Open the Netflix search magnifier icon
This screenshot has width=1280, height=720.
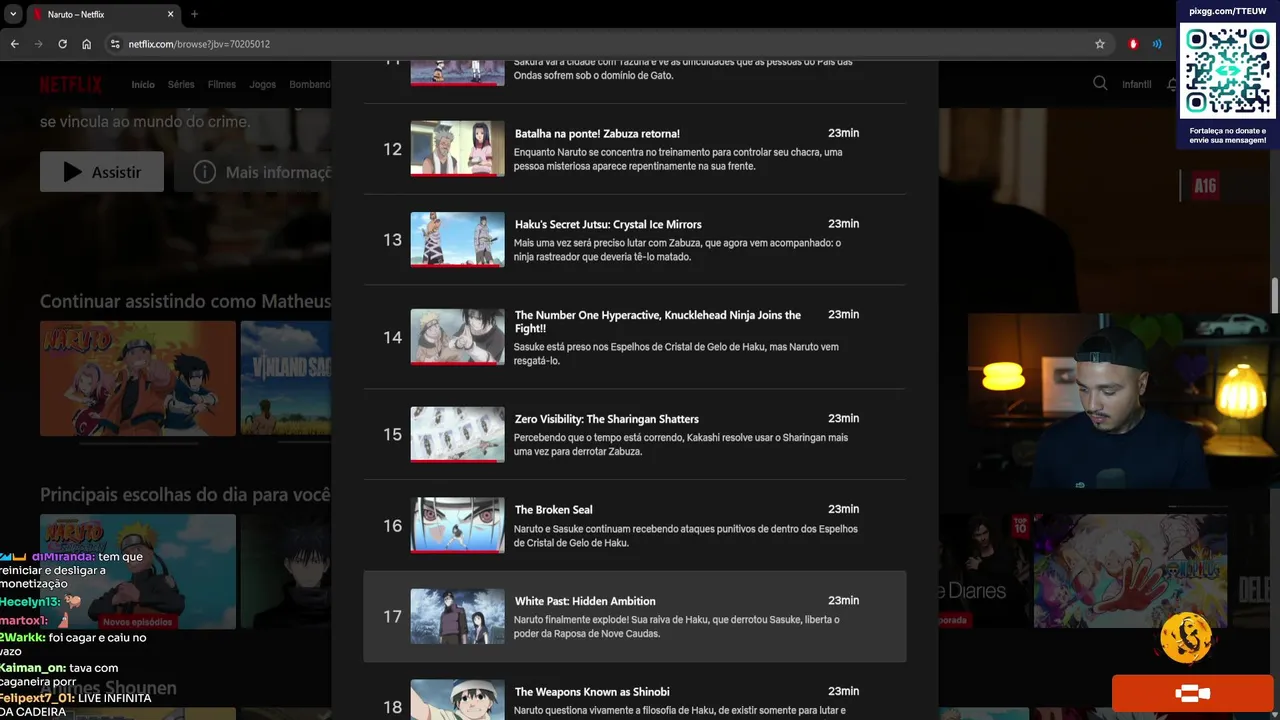(x=1100, y=84)
